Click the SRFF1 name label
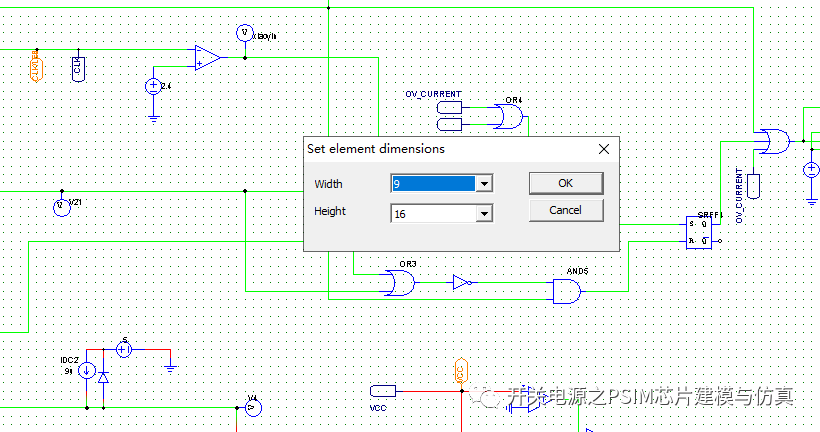 (x=710, y=214)
